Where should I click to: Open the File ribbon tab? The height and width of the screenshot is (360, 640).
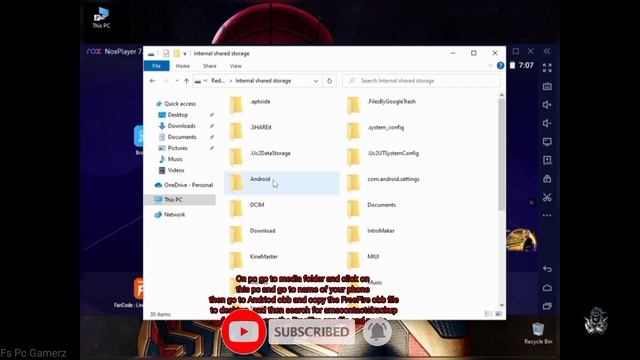point(156,66)
